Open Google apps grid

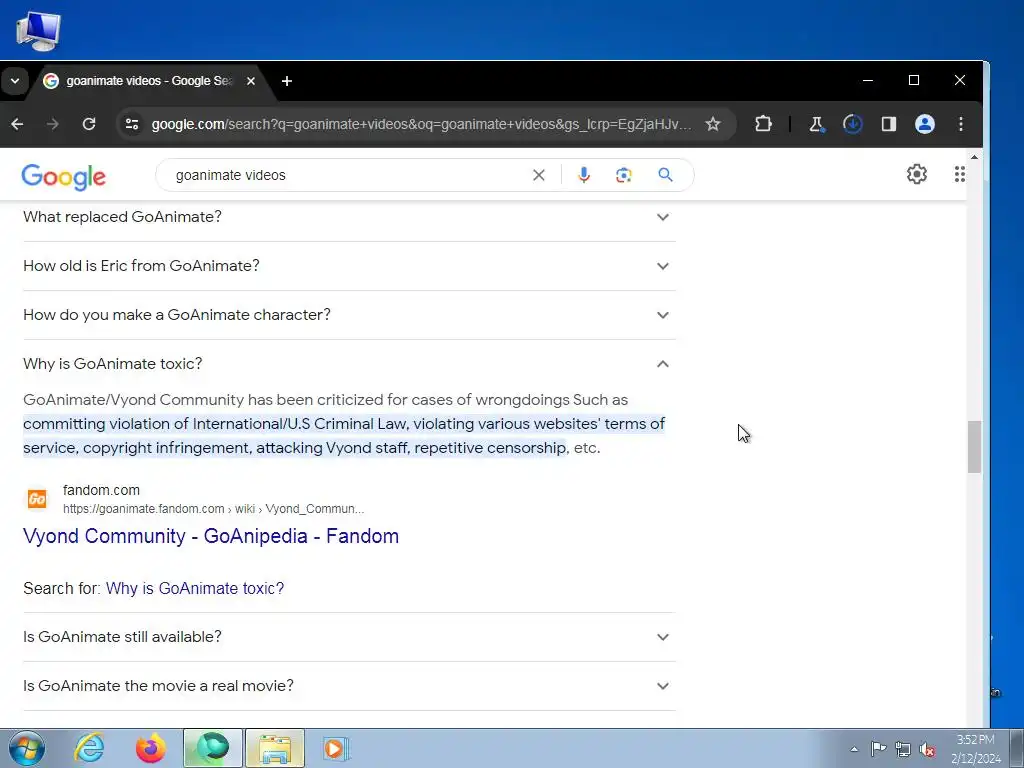(959, 174)
